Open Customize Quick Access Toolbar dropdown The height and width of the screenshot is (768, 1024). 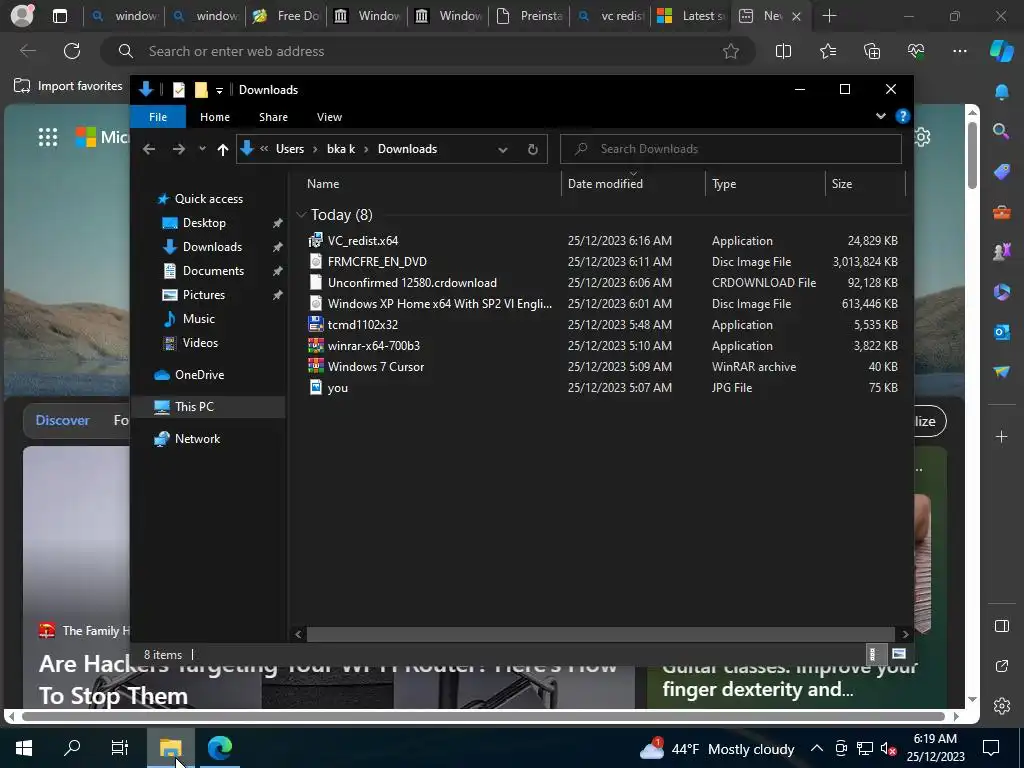219,90
